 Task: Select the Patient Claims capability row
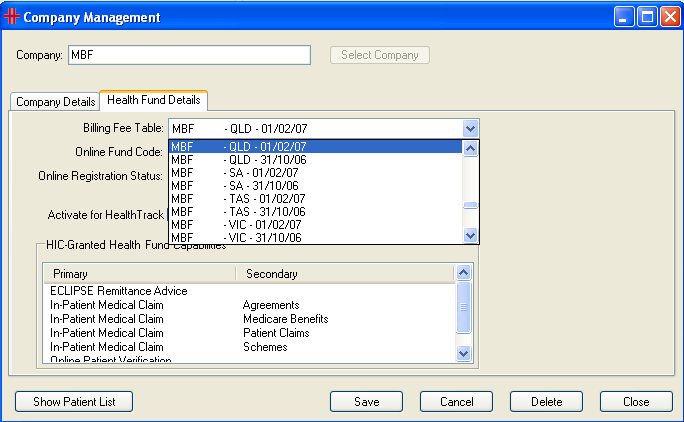tap(250, 333)
